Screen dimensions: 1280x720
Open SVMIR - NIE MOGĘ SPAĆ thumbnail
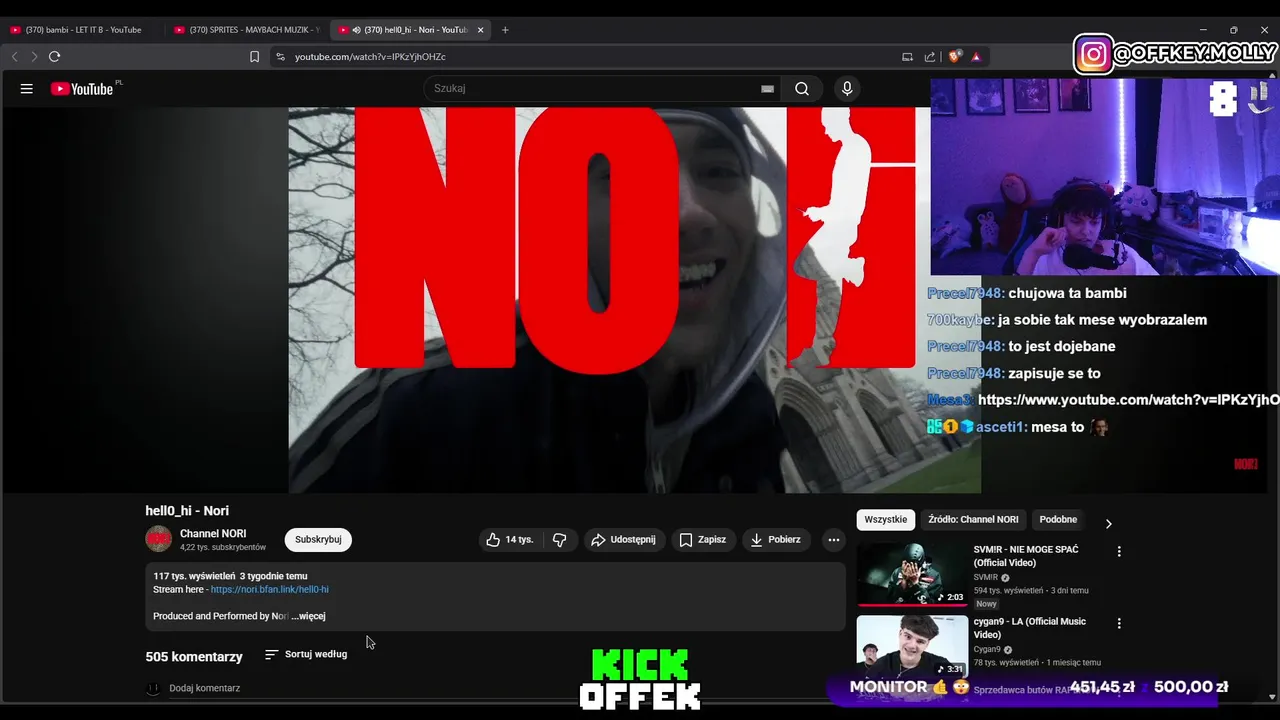click(912, 574)
